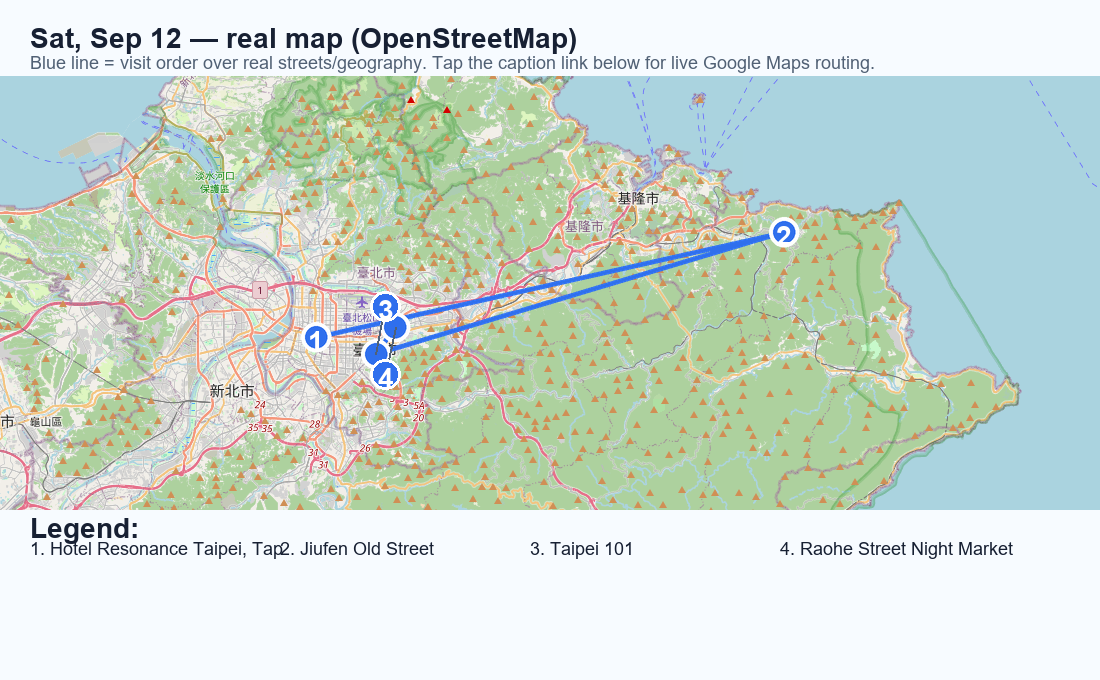The height and width of the screenshot is (680, 1100).
Task: Select the Jiufen Old Street legend item
Action: coord(357,549)
